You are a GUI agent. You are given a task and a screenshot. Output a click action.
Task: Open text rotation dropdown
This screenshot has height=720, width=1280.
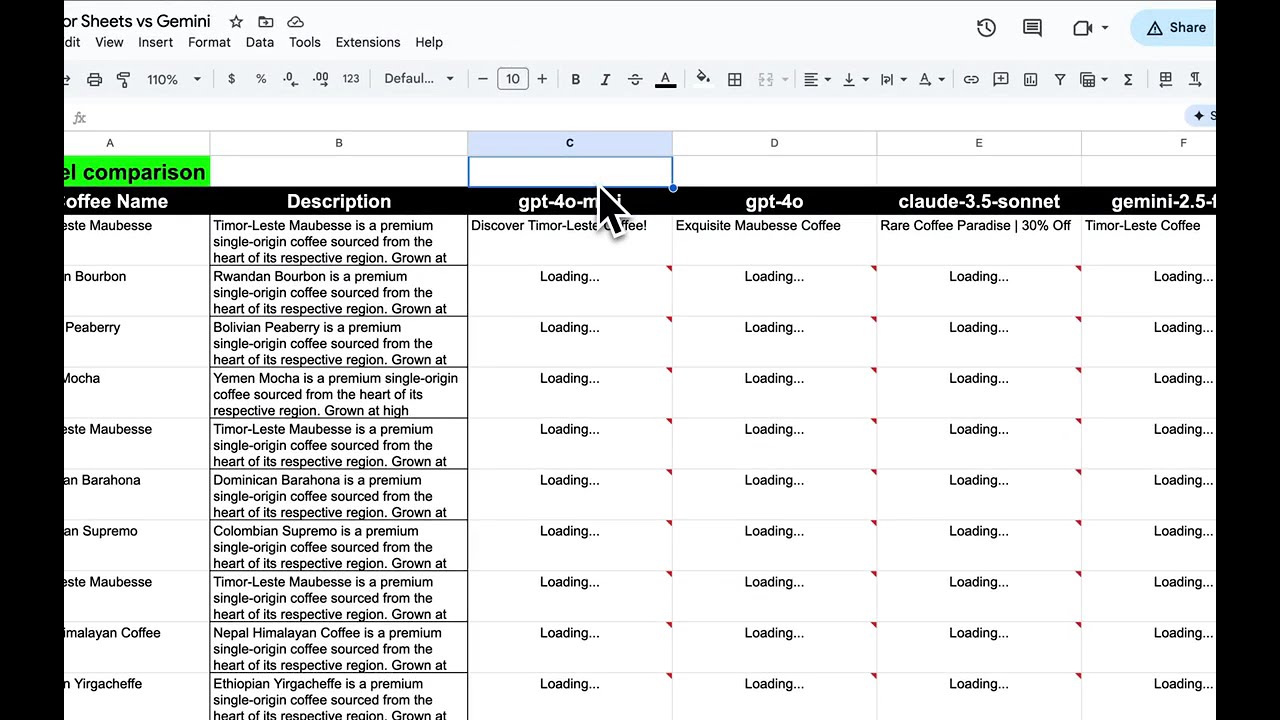[x=931, y=79]
